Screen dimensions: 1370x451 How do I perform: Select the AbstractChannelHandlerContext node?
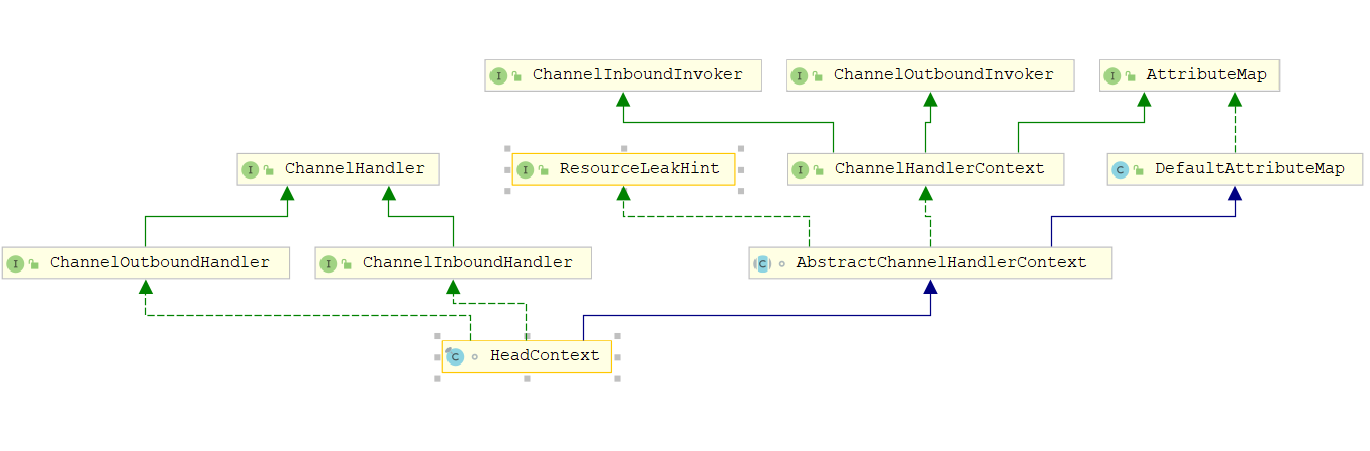tap(930, 263)
